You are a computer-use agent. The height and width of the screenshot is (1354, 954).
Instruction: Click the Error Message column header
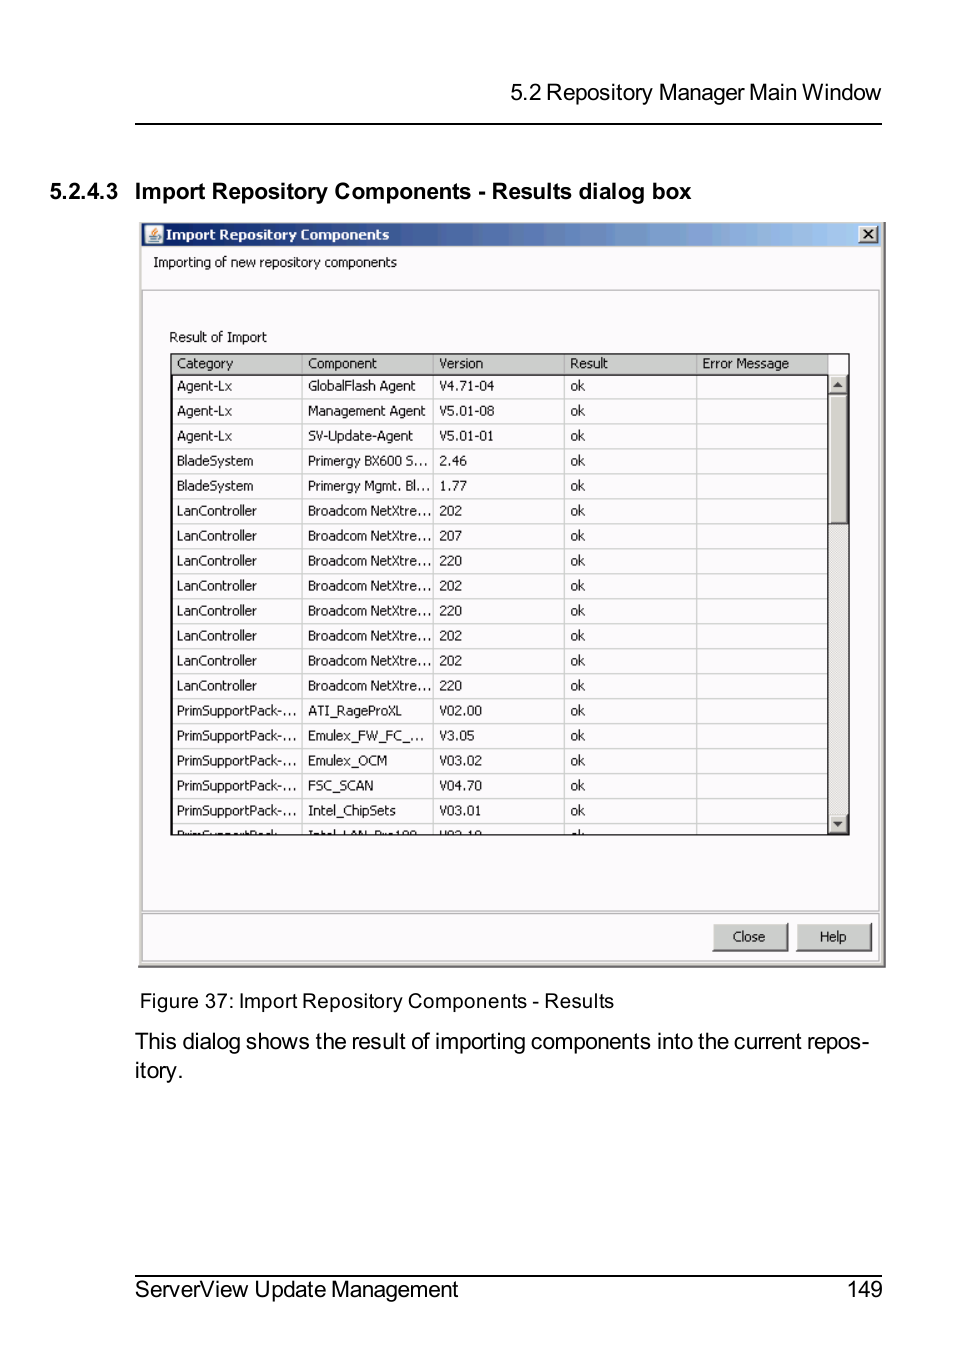(x=762, y=364)
